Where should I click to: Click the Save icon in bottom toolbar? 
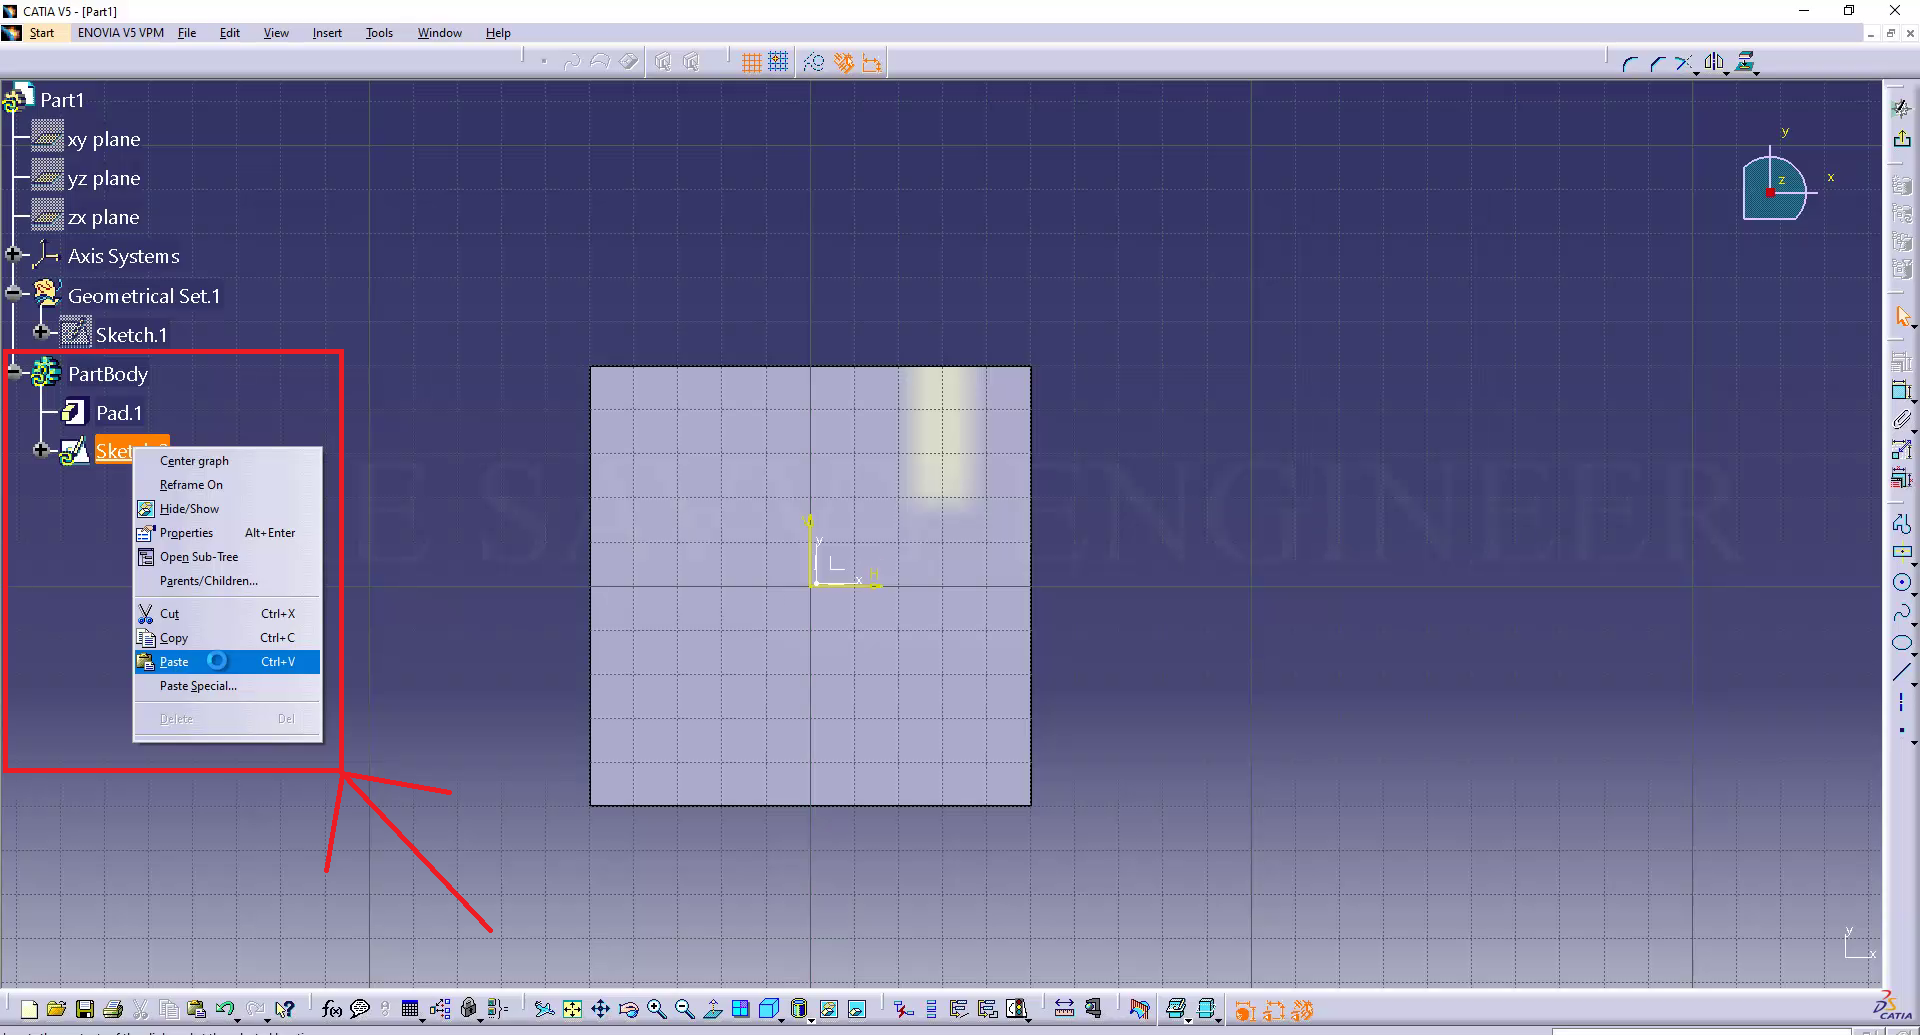(85, 1009)
